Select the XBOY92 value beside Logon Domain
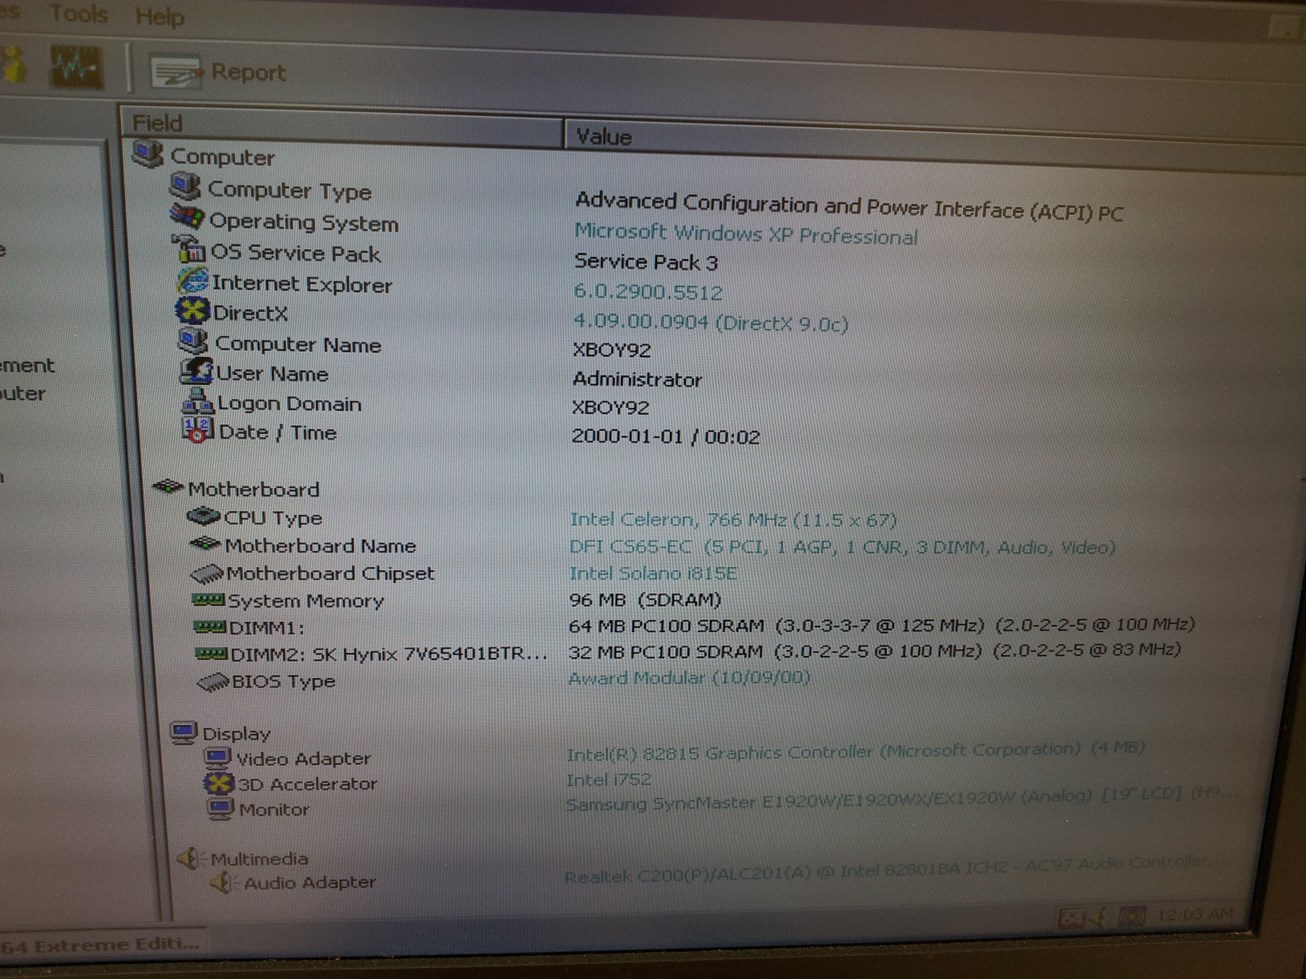 [x=610, y=407]
